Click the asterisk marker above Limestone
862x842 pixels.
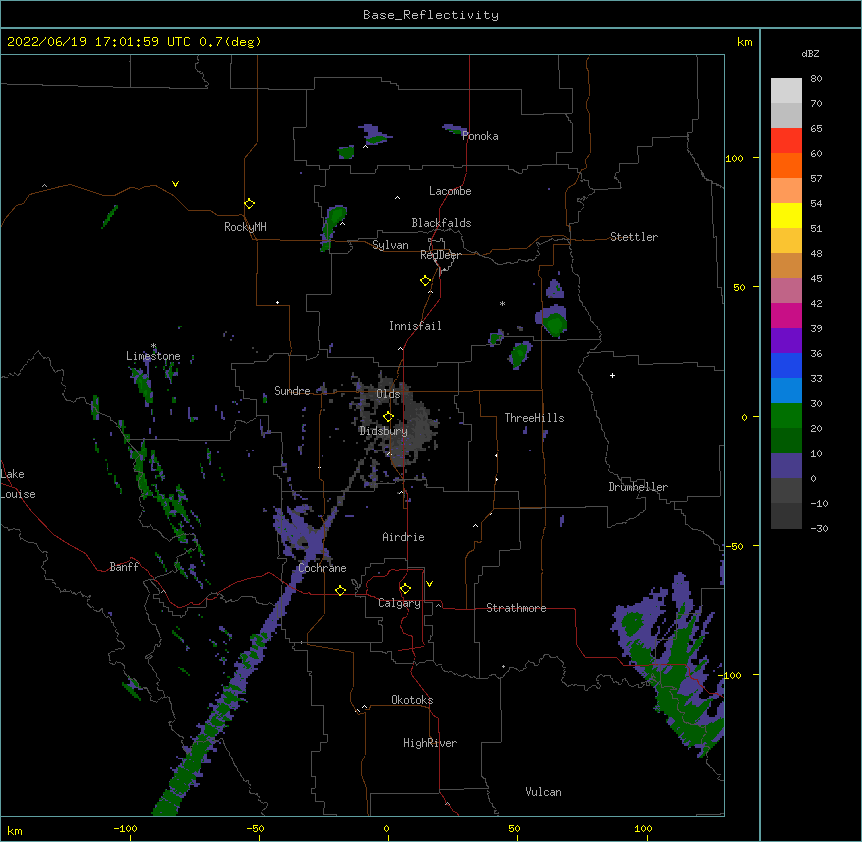click(153, 346)
